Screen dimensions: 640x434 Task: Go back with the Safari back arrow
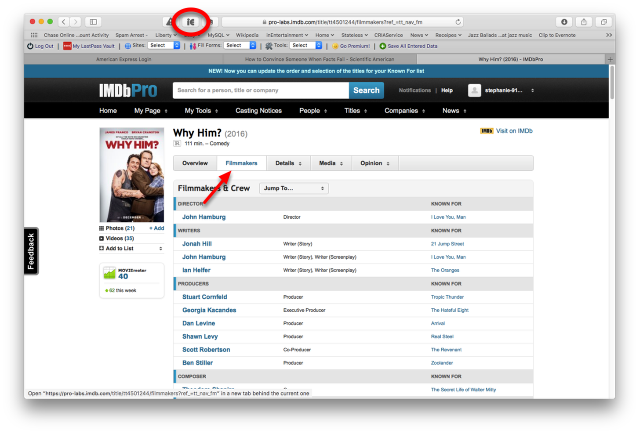(64, 22)
